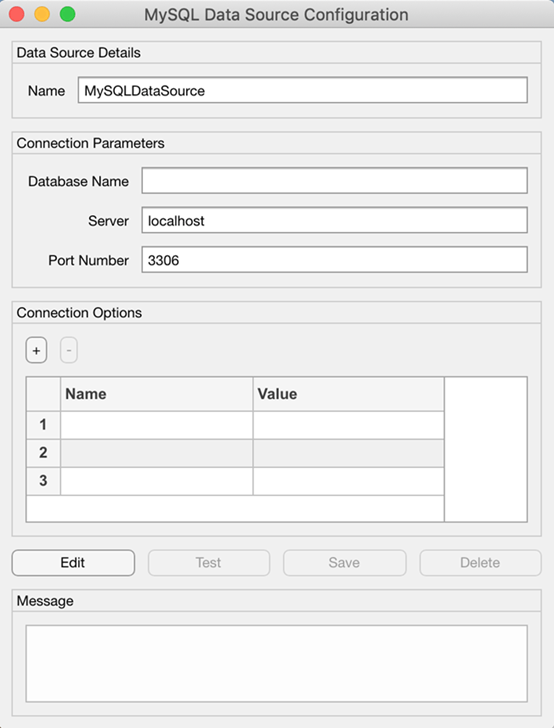The image size is (554, 728).
Task: Select Name cell in row 3
Action: 156,481
